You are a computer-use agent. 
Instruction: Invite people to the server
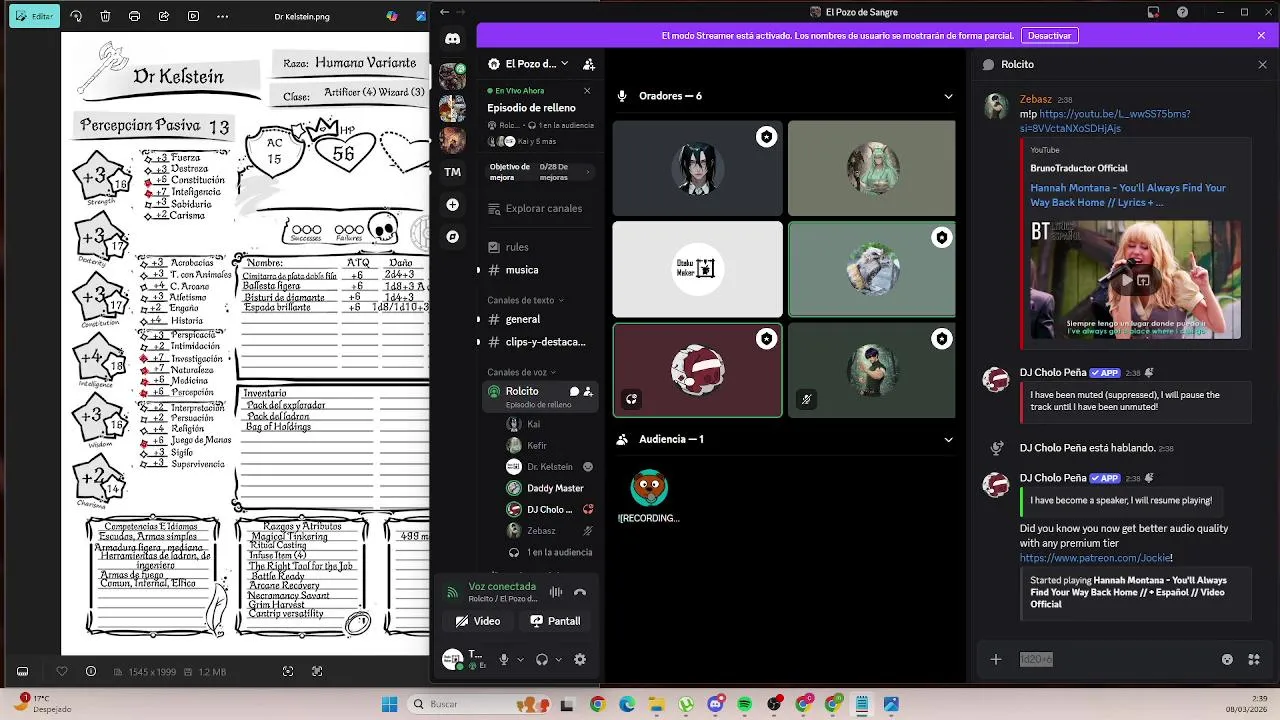pos(589,64)
